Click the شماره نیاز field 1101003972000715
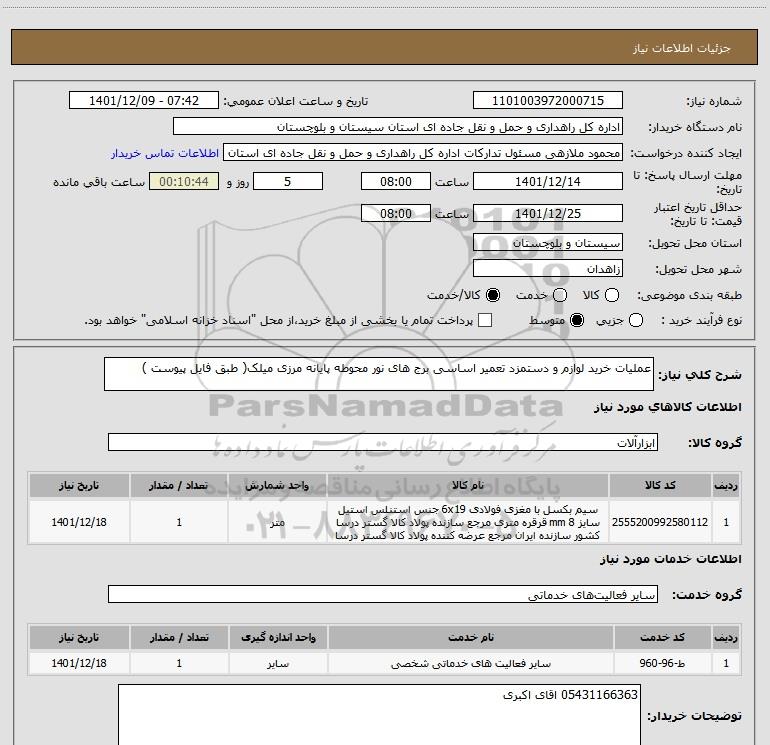This screenshot has height=745, width=770. [548, 101]
